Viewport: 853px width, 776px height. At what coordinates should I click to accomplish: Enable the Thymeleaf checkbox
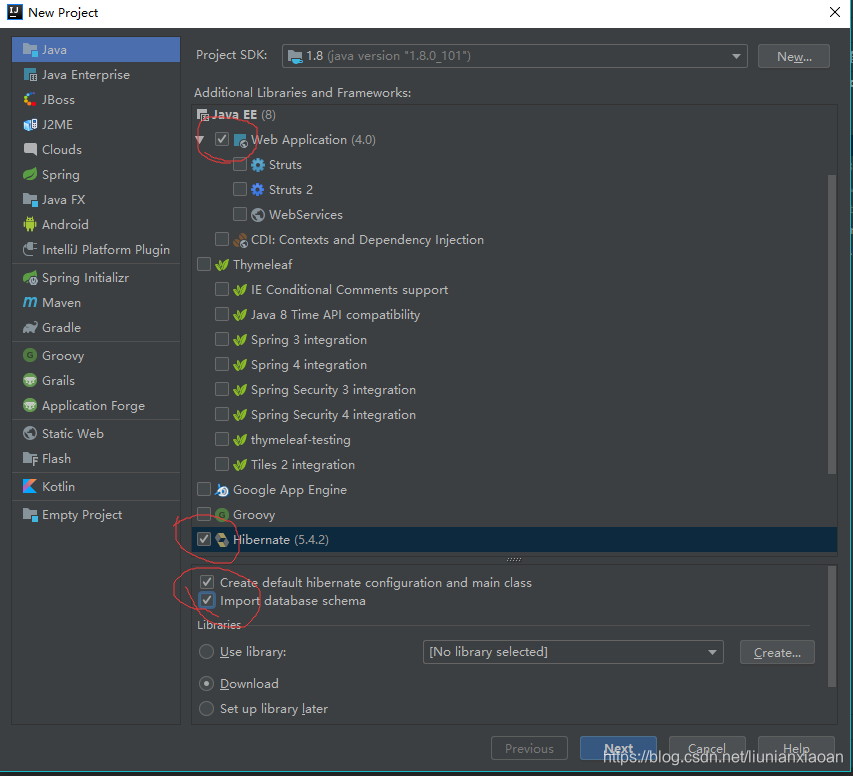click(203, 264)
